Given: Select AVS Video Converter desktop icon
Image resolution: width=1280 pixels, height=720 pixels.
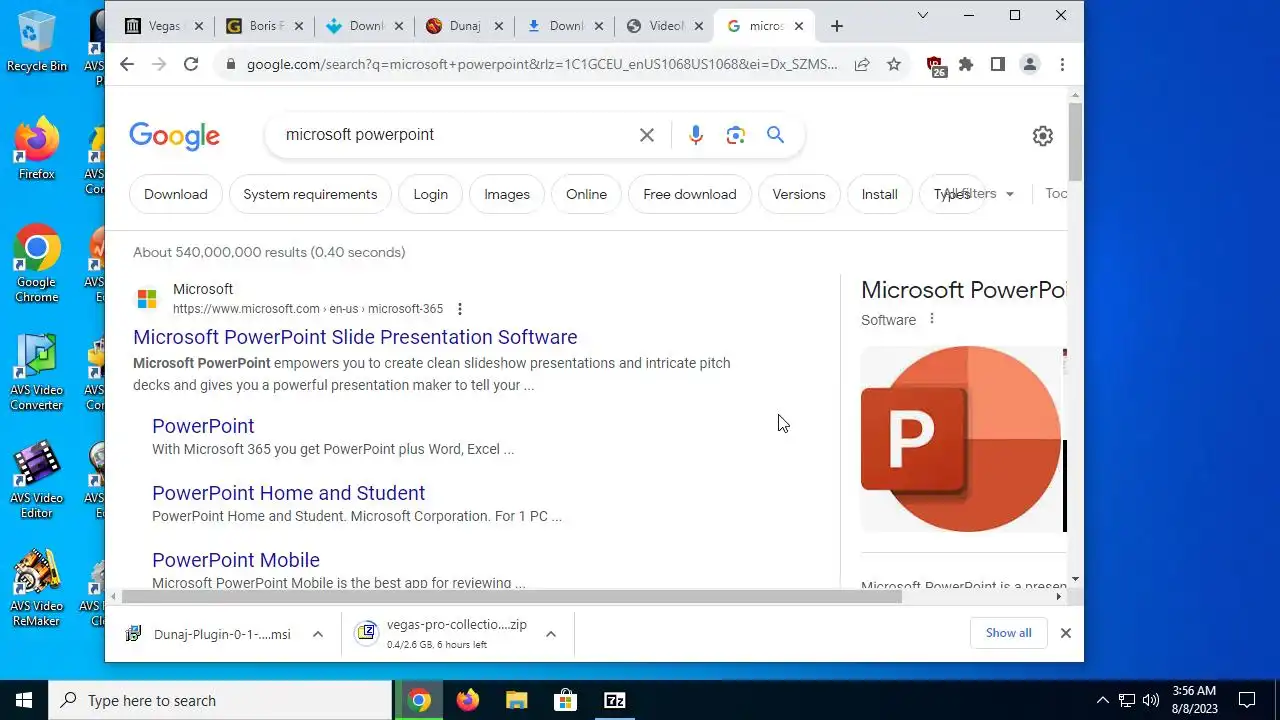Looking at the screenshot, I should click(x=37, y=373).
